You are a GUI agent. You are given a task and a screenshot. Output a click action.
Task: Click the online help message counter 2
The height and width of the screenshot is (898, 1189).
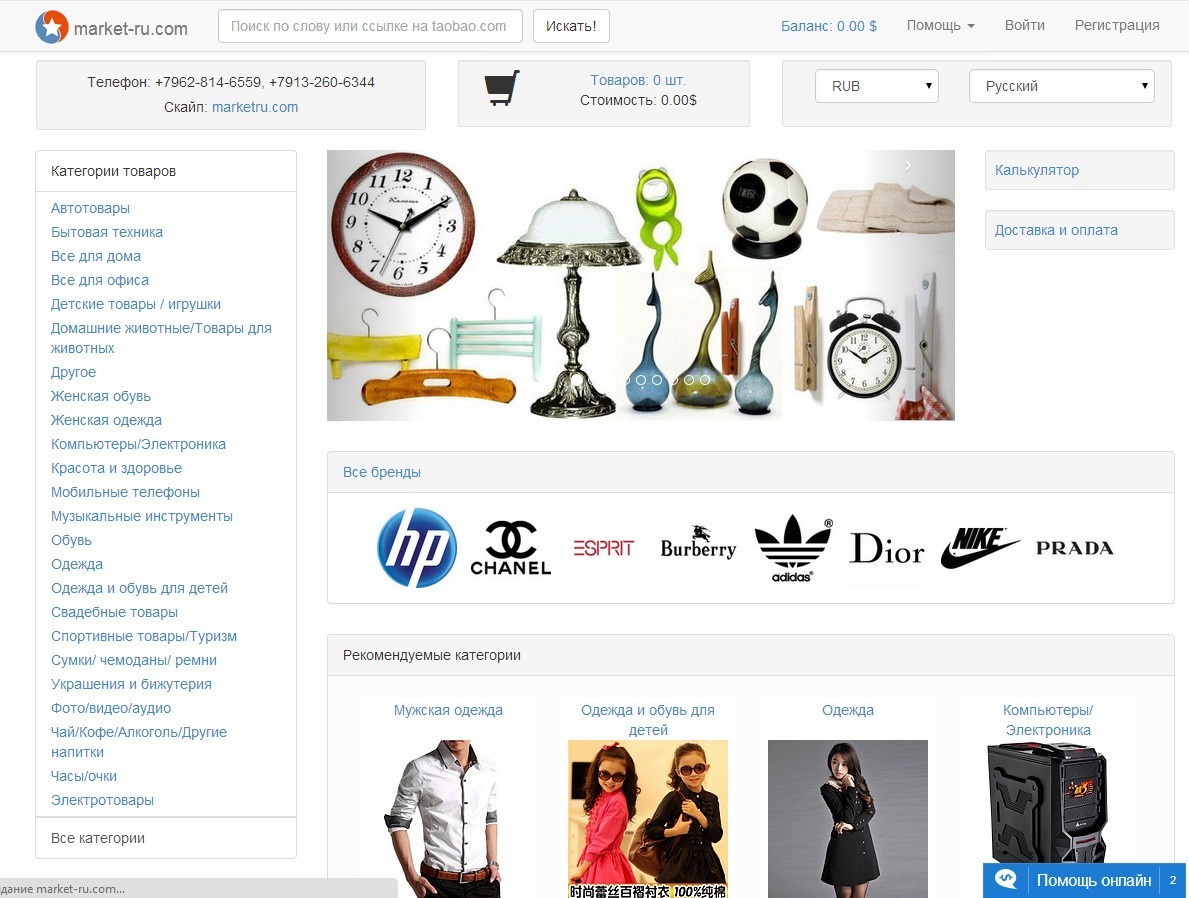coord(1172,881)
